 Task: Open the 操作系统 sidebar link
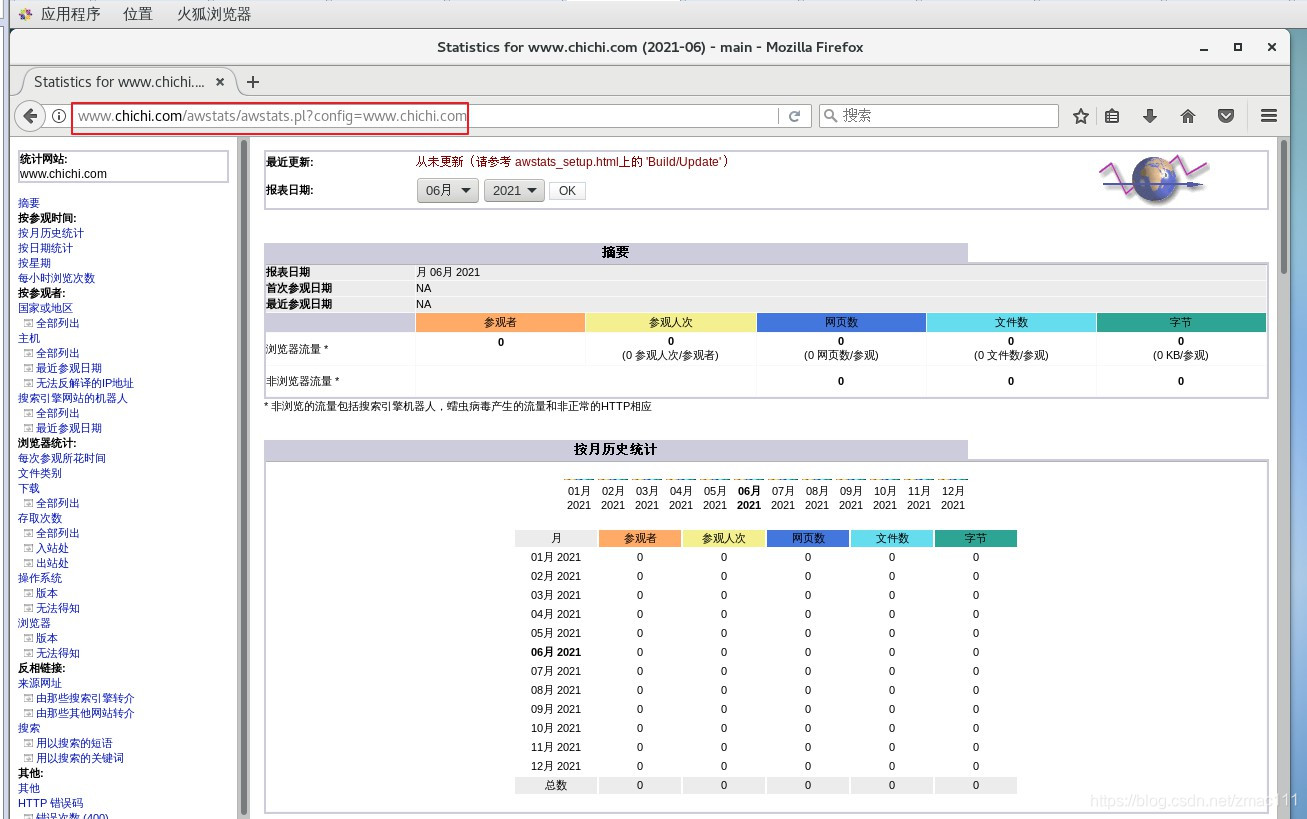pyautogui.click(x=40, y=578)
